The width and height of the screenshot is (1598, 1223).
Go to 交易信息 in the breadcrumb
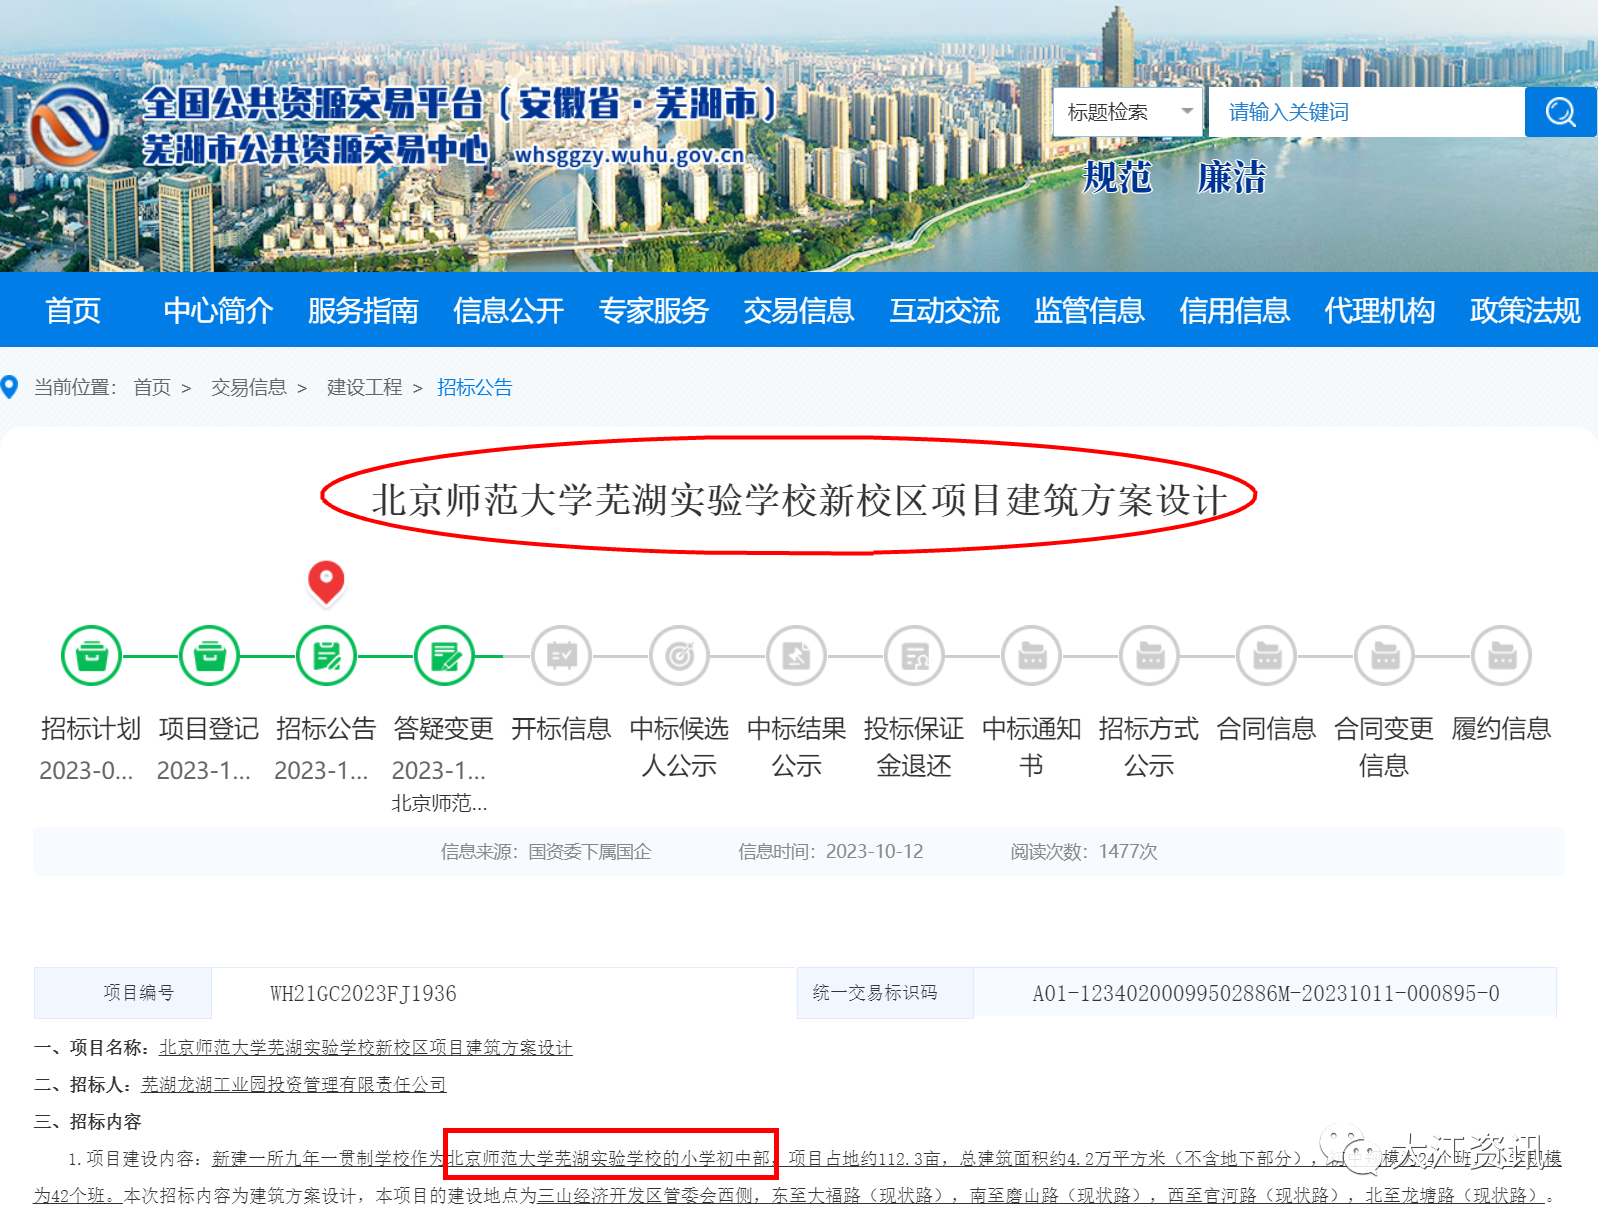249,387
